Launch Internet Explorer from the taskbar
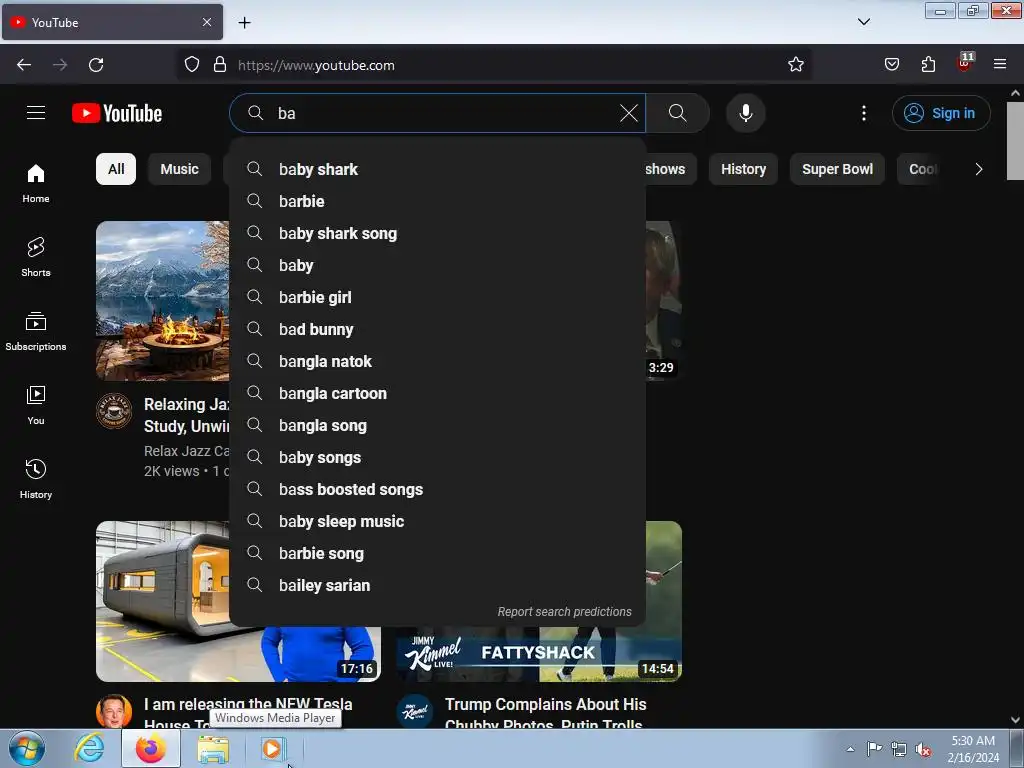Viewport: 1024px width, 768px height. coord(89,748)
